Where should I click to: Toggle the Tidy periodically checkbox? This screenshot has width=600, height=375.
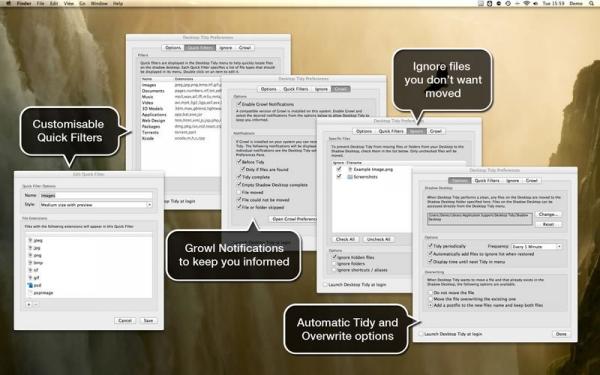[x=430, y=246]
